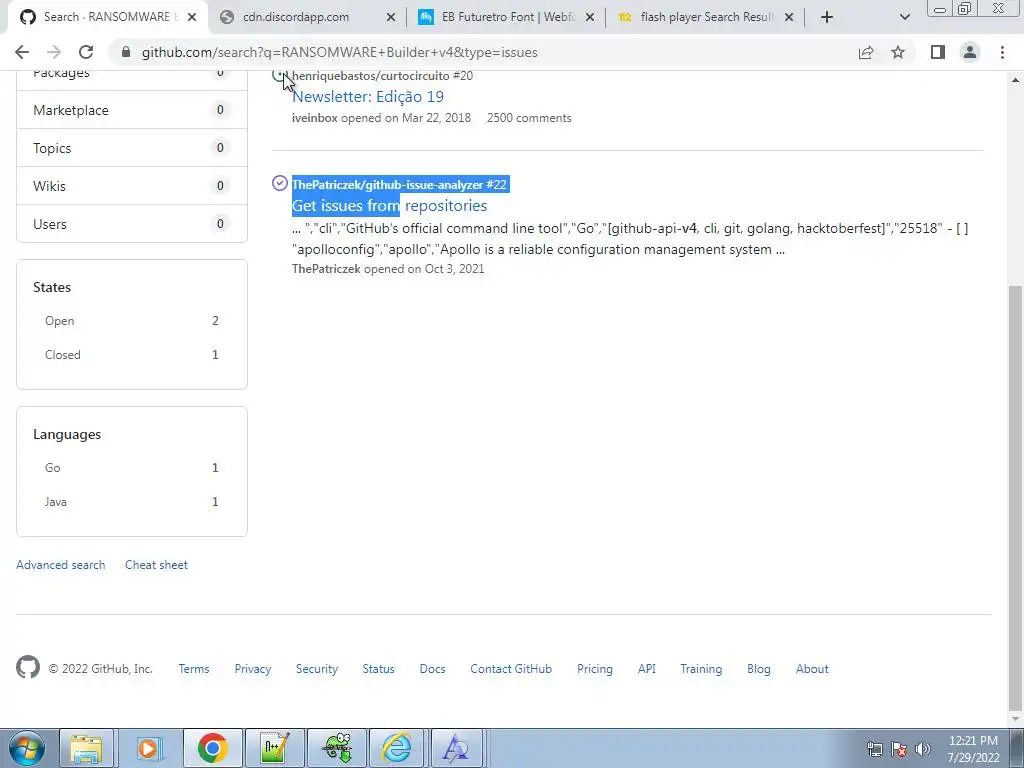Click the network tray icon

point(874,749)
